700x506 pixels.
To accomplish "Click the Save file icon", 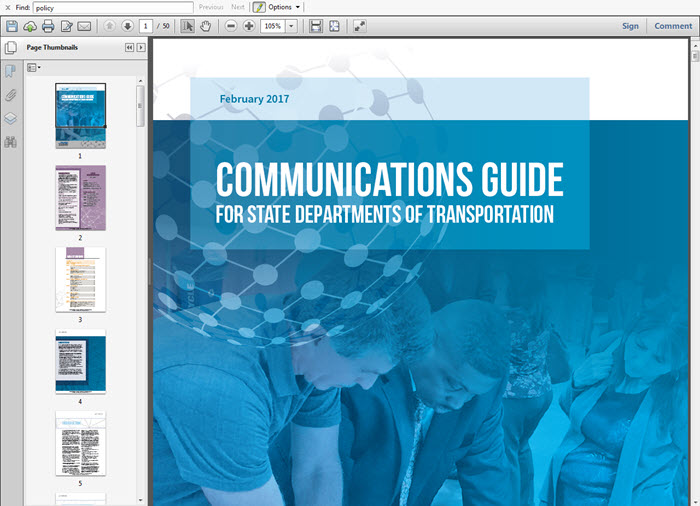I will pos(12,26).
